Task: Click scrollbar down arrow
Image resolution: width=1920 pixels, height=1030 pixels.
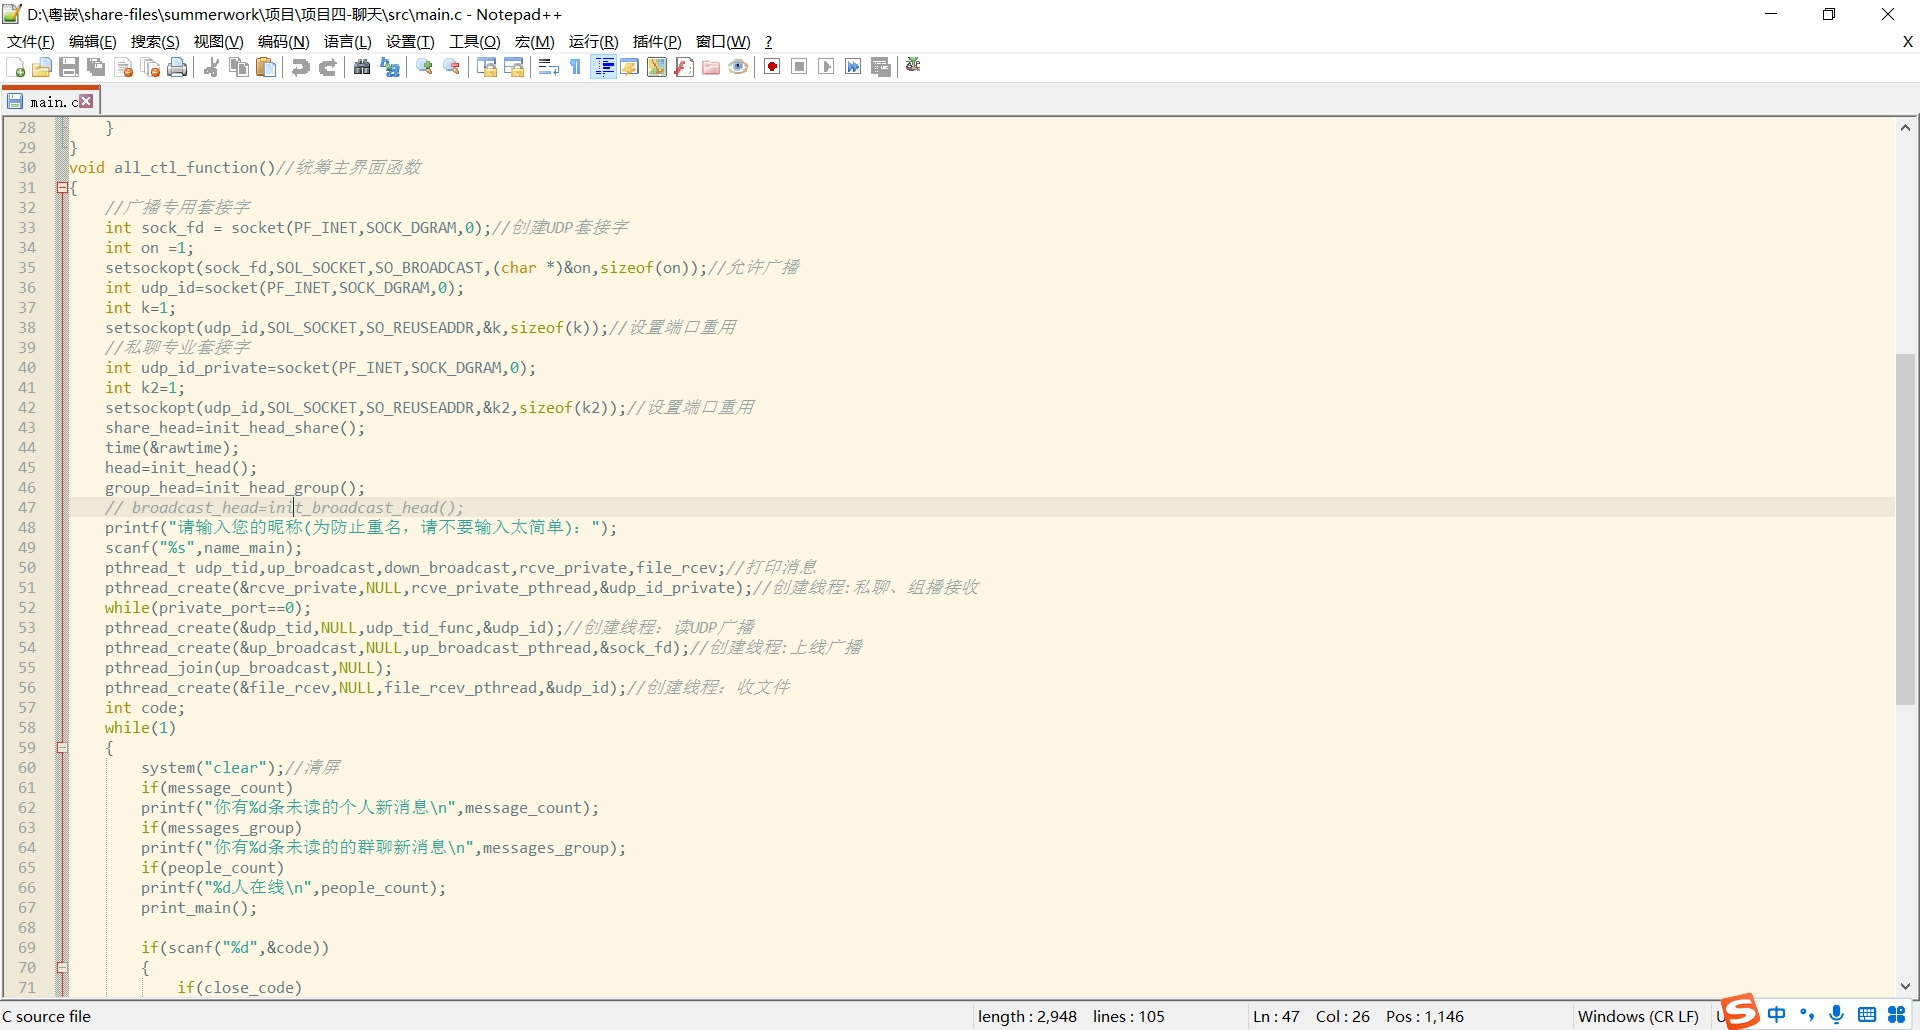Action: tap(1905, 986)
